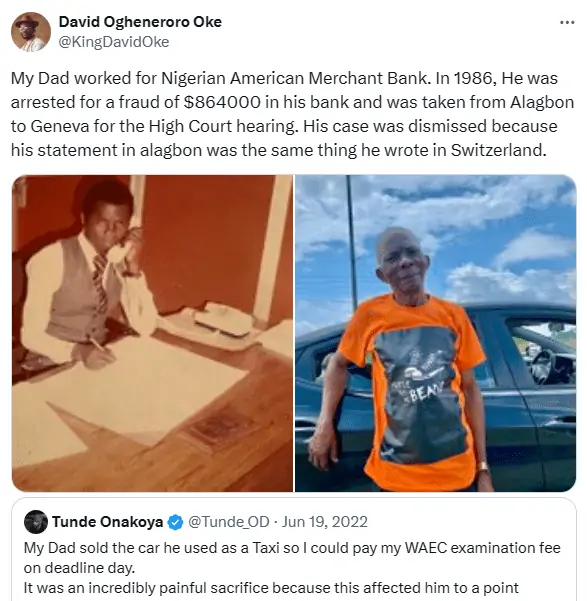
Task: View the orange t-shirt photo by car
Action: tap(436, 333)
